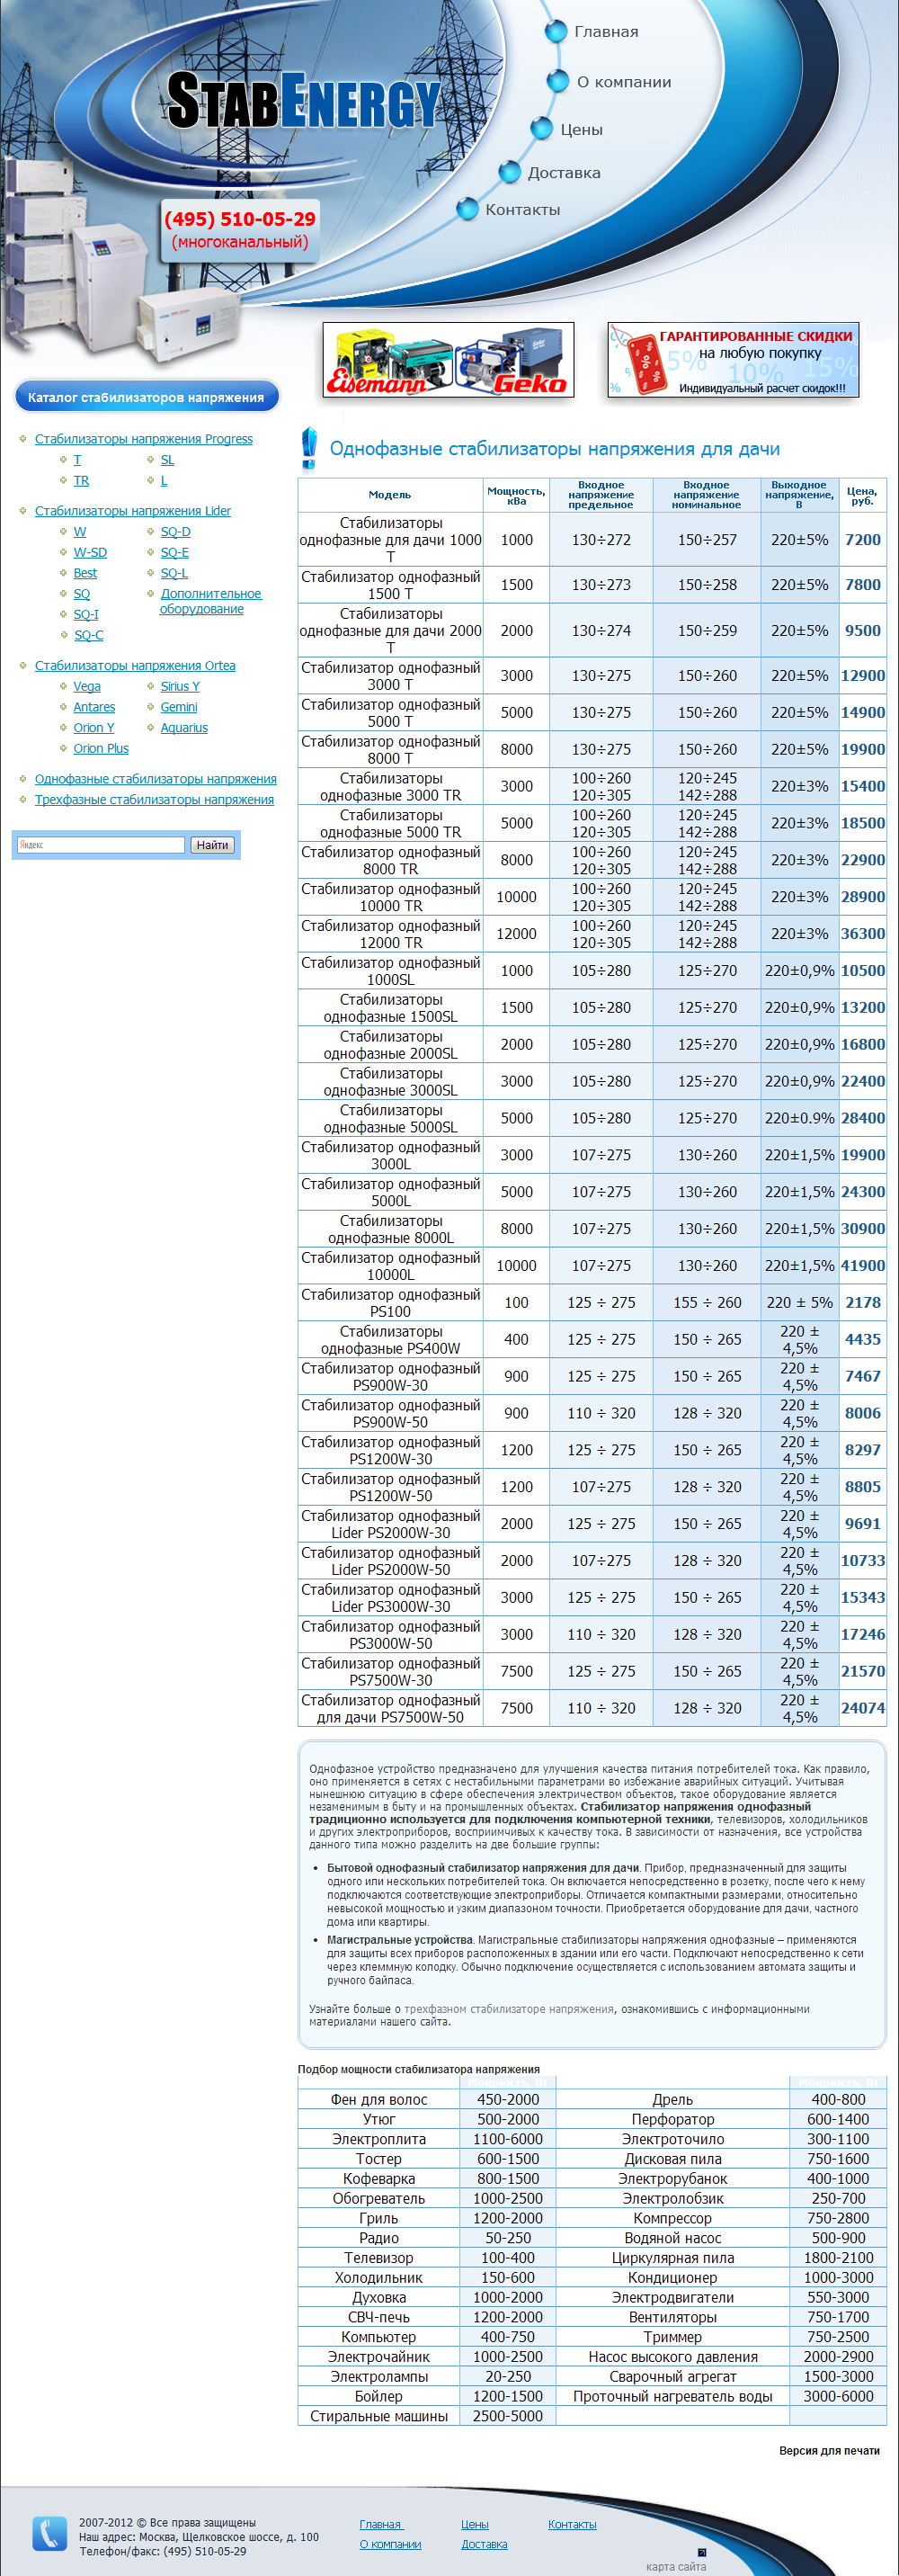Click the blue phone icon in footer
Screen dimensions: 899x2576
pyautogui.click(x=49, y=2534)
